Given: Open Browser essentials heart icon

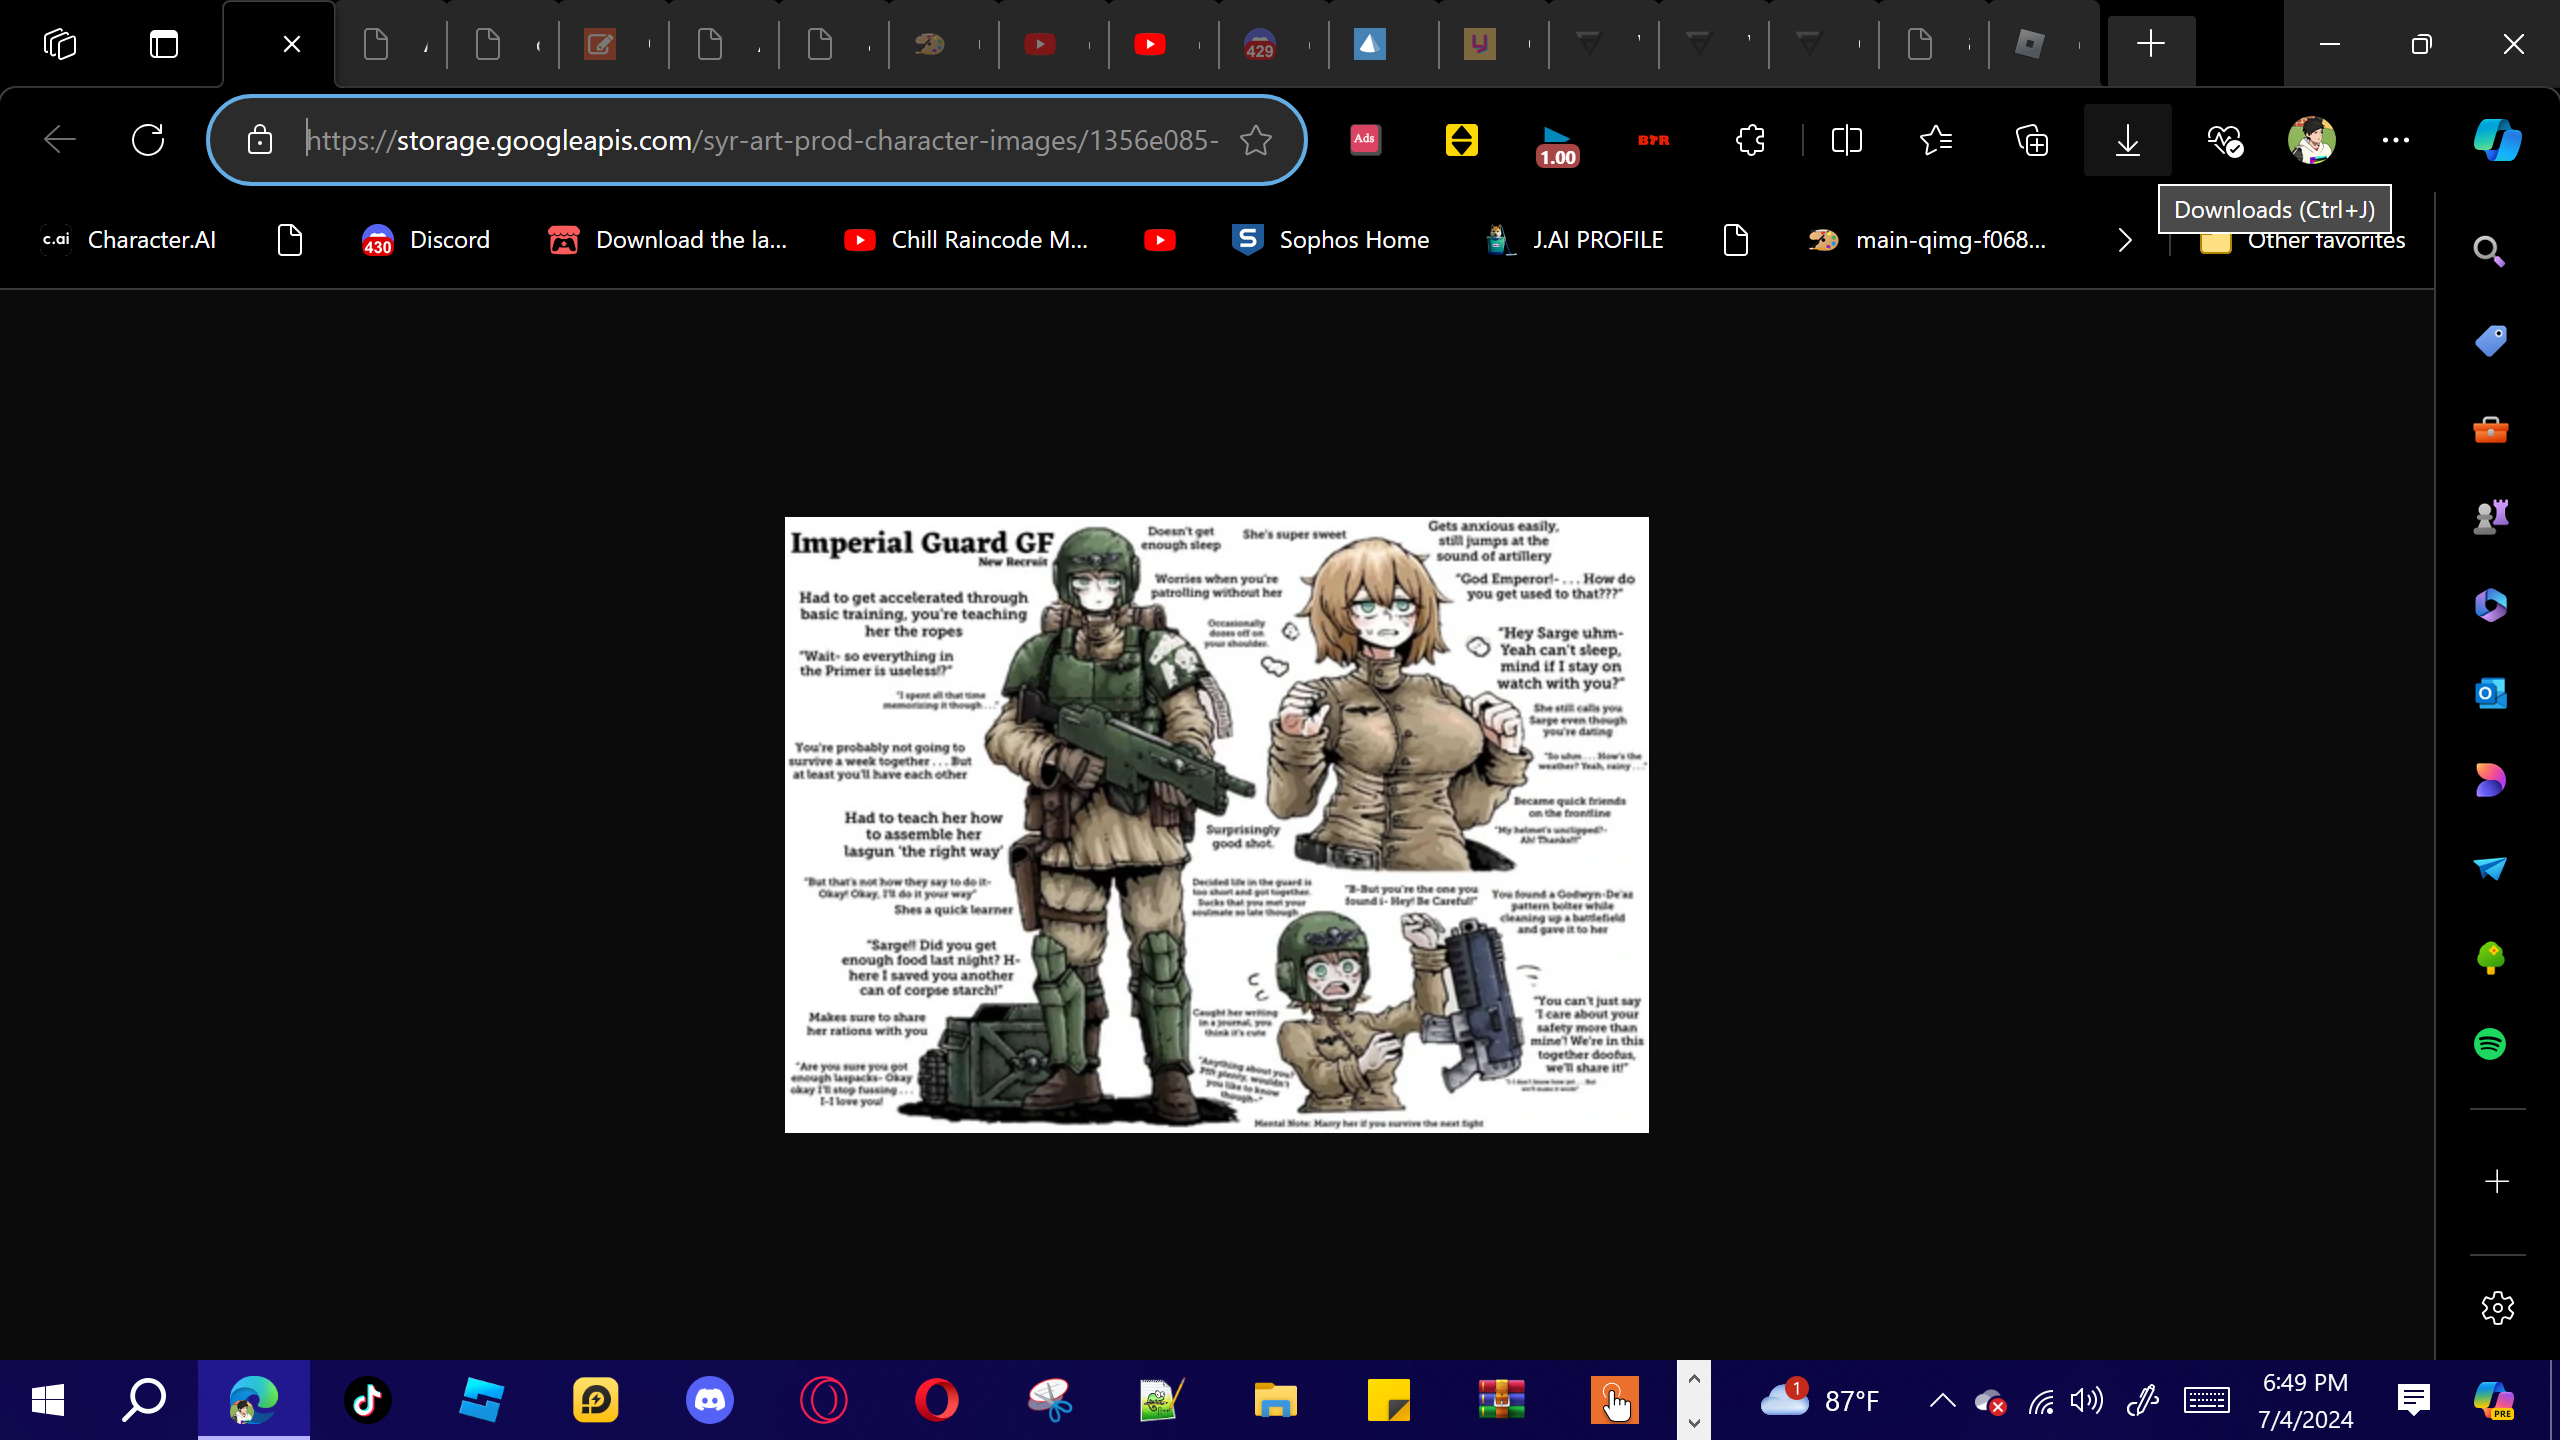Looking at the screenshot, I should click(2224, 140).
